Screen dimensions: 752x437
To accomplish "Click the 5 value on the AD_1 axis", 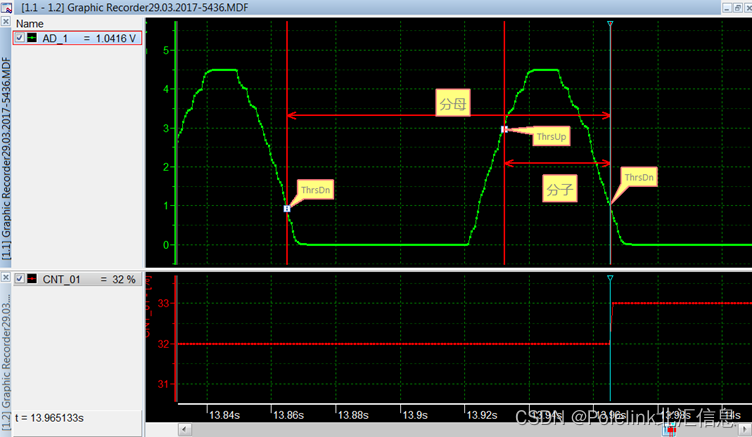I will coord(166,50).
